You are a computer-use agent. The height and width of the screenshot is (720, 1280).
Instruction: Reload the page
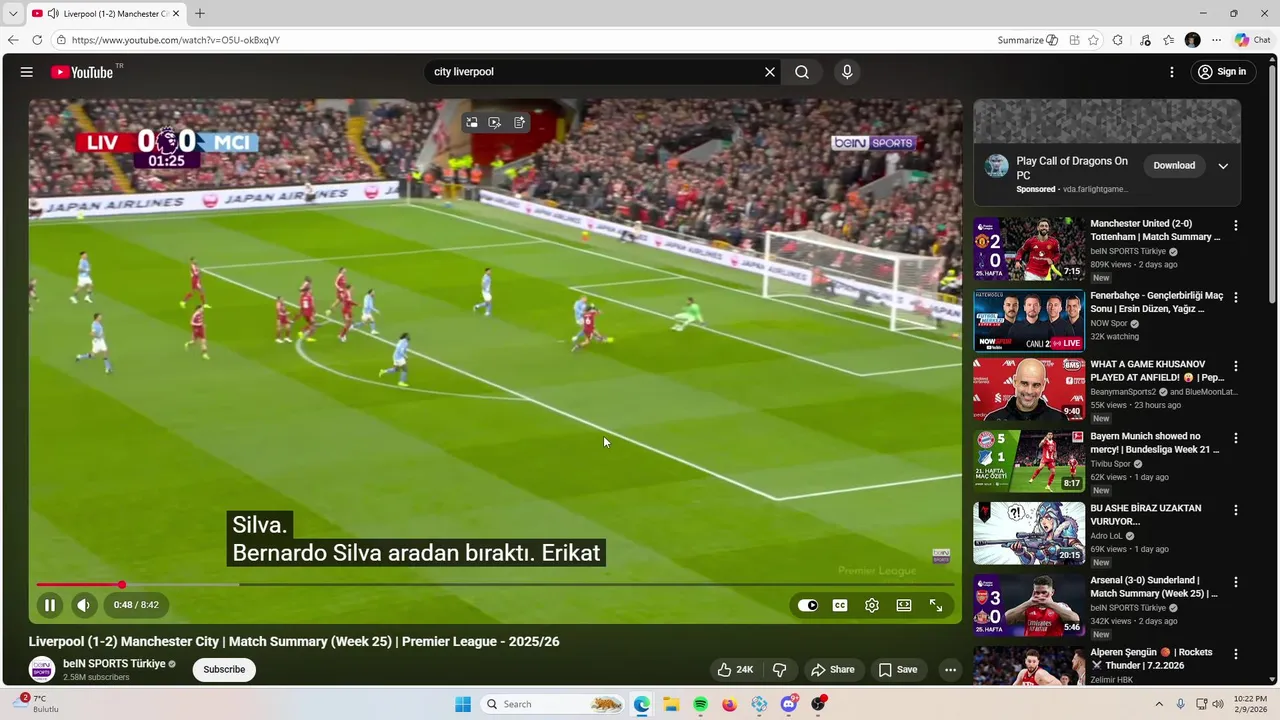coord(37,40)
